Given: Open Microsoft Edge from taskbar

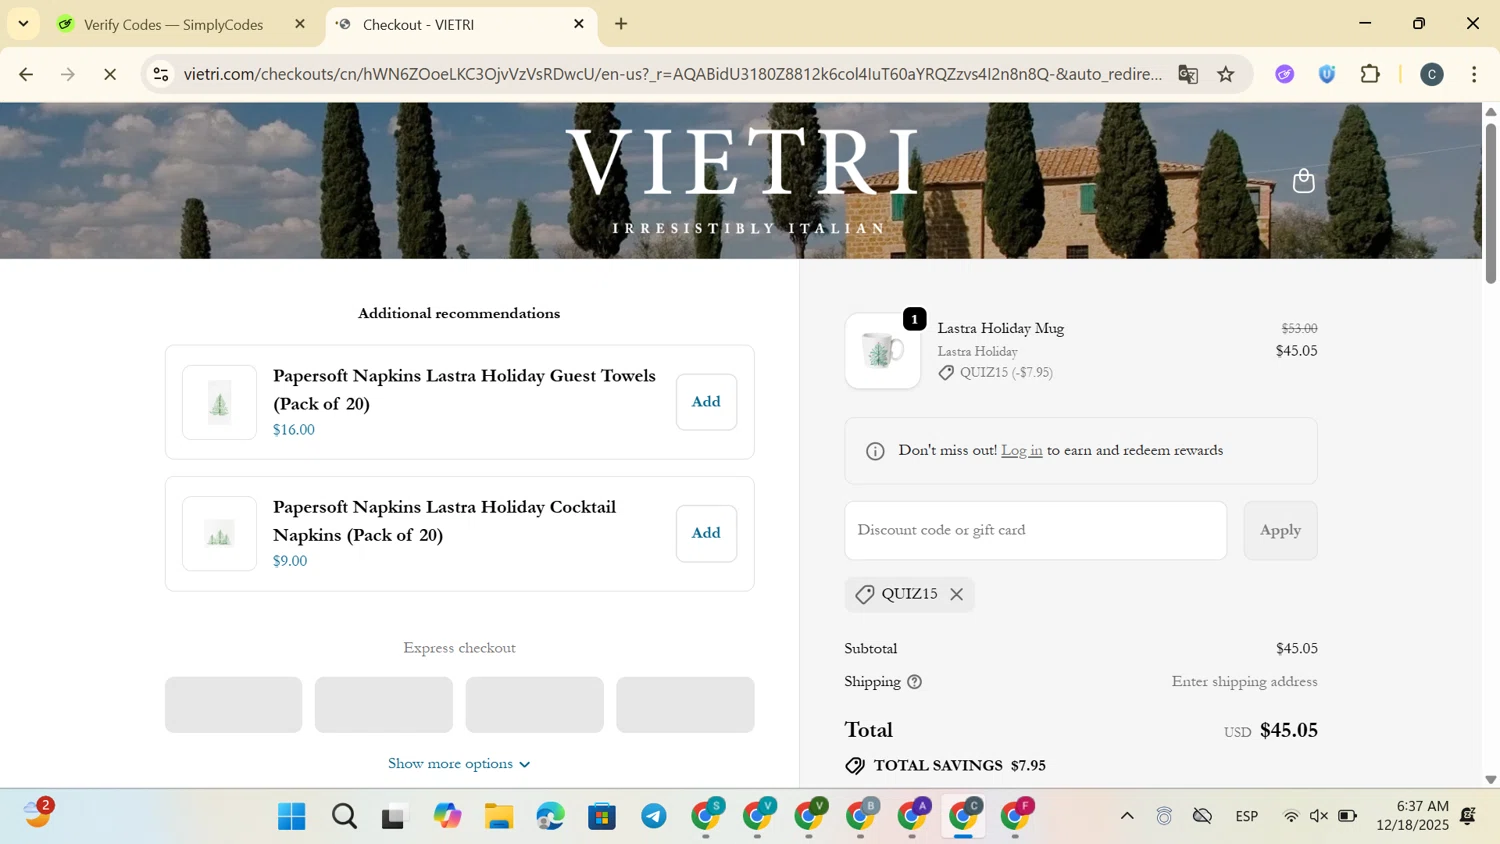Looking at the screenshot, I should 551,817.
